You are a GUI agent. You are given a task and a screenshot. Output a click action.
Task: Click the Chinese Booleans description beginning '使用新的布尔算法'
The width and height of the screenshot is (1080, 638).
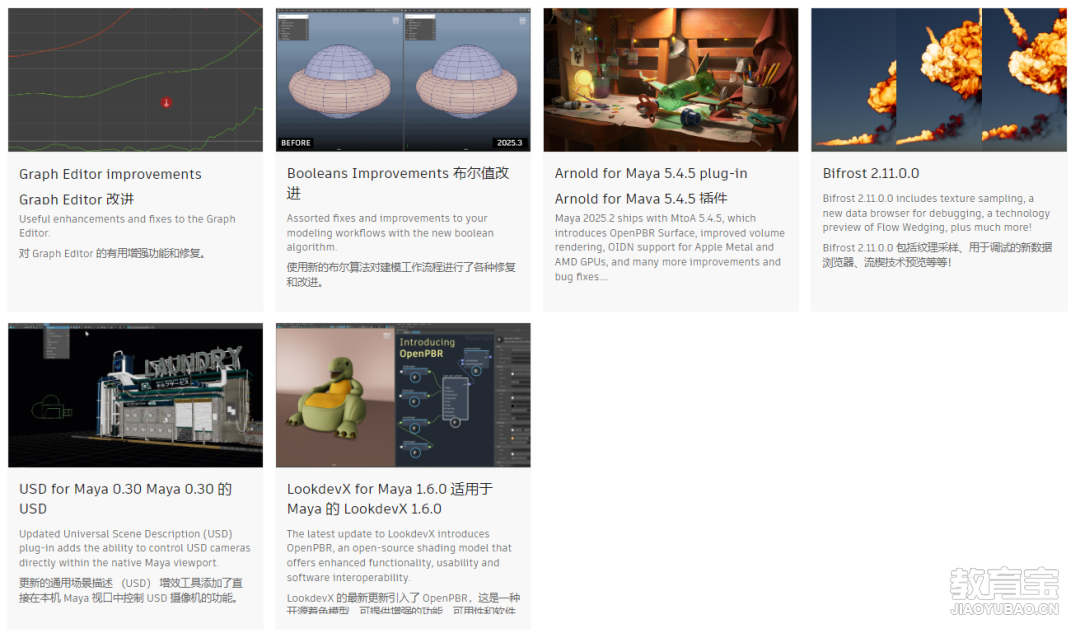click(401, 275)
